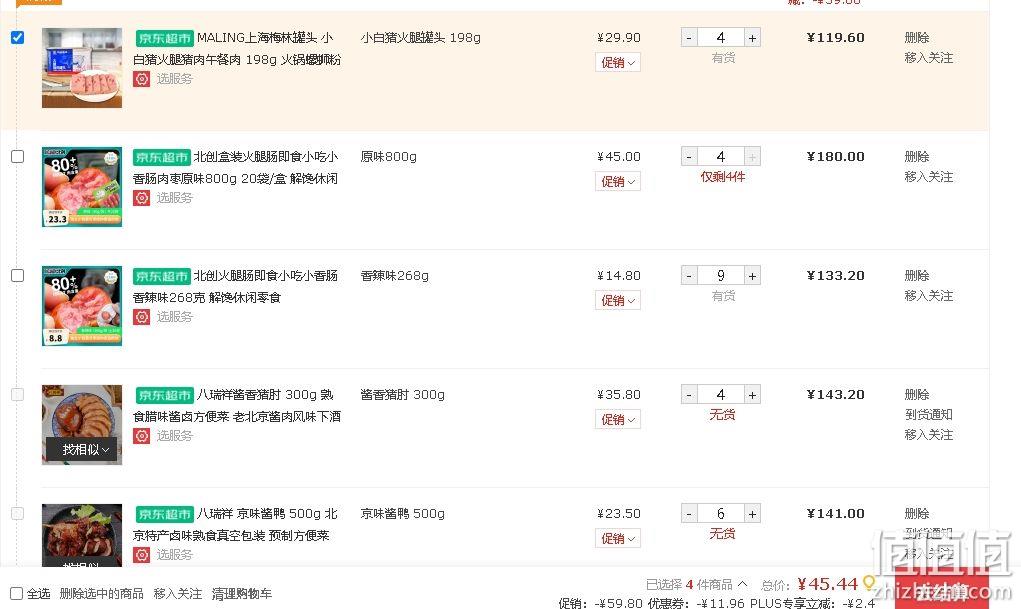The height and width of the screenshot is (609, 1021).
Task: Click the checkbox beside 八瑞祥 京味酱鸭 item
Action: pyautogui.click(x=18, y=513)
